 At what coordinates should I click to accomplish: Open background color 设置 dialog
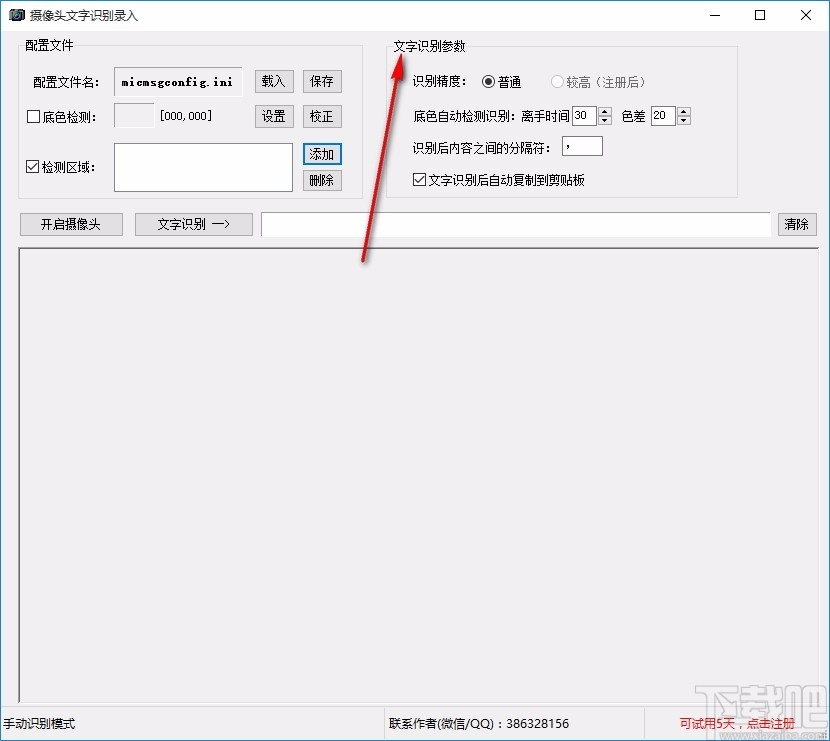click(273, 116)
